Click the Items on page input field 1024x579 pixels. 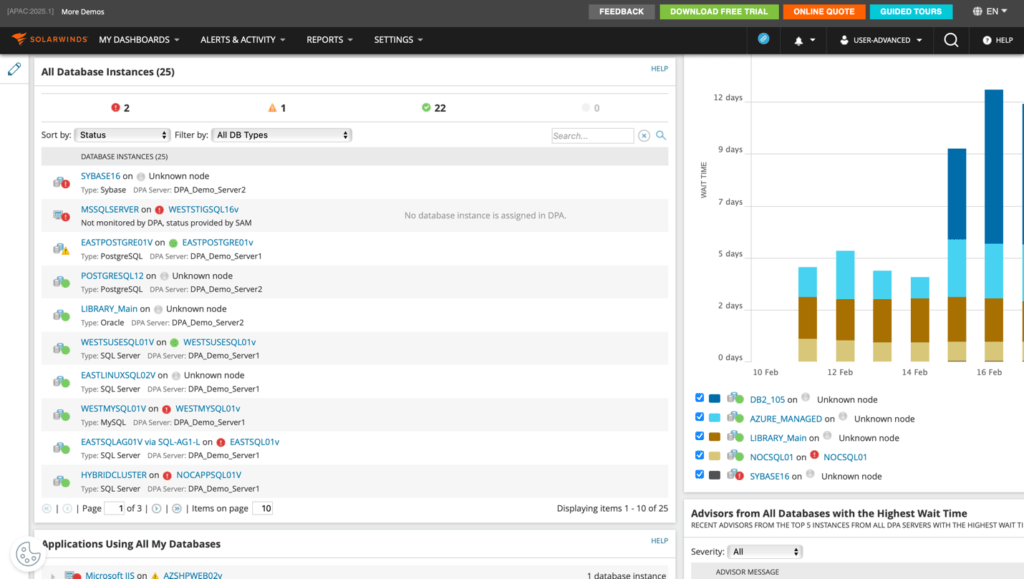[x=263, y=509]
